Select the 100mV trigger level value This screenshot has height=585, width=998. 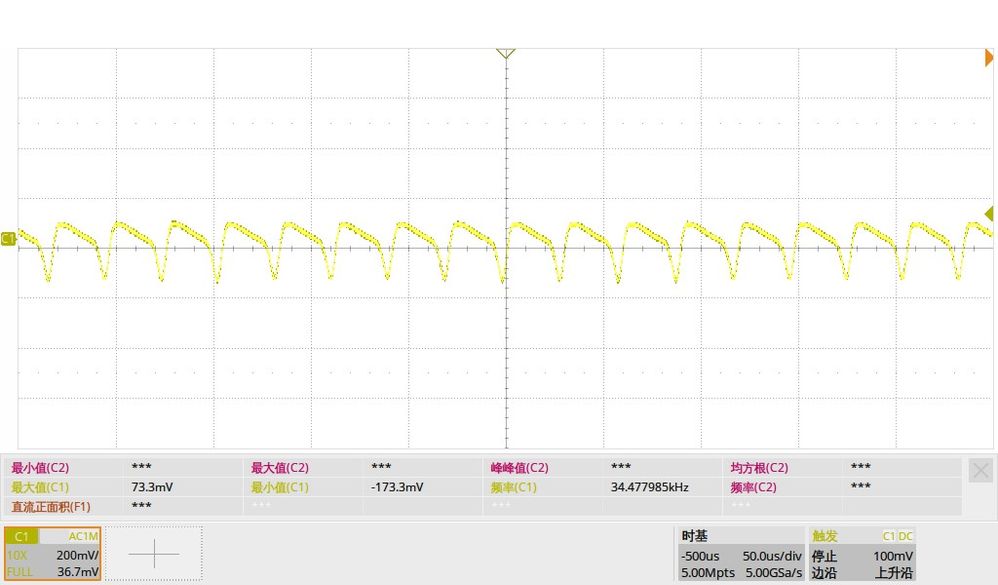coord(892,556)
